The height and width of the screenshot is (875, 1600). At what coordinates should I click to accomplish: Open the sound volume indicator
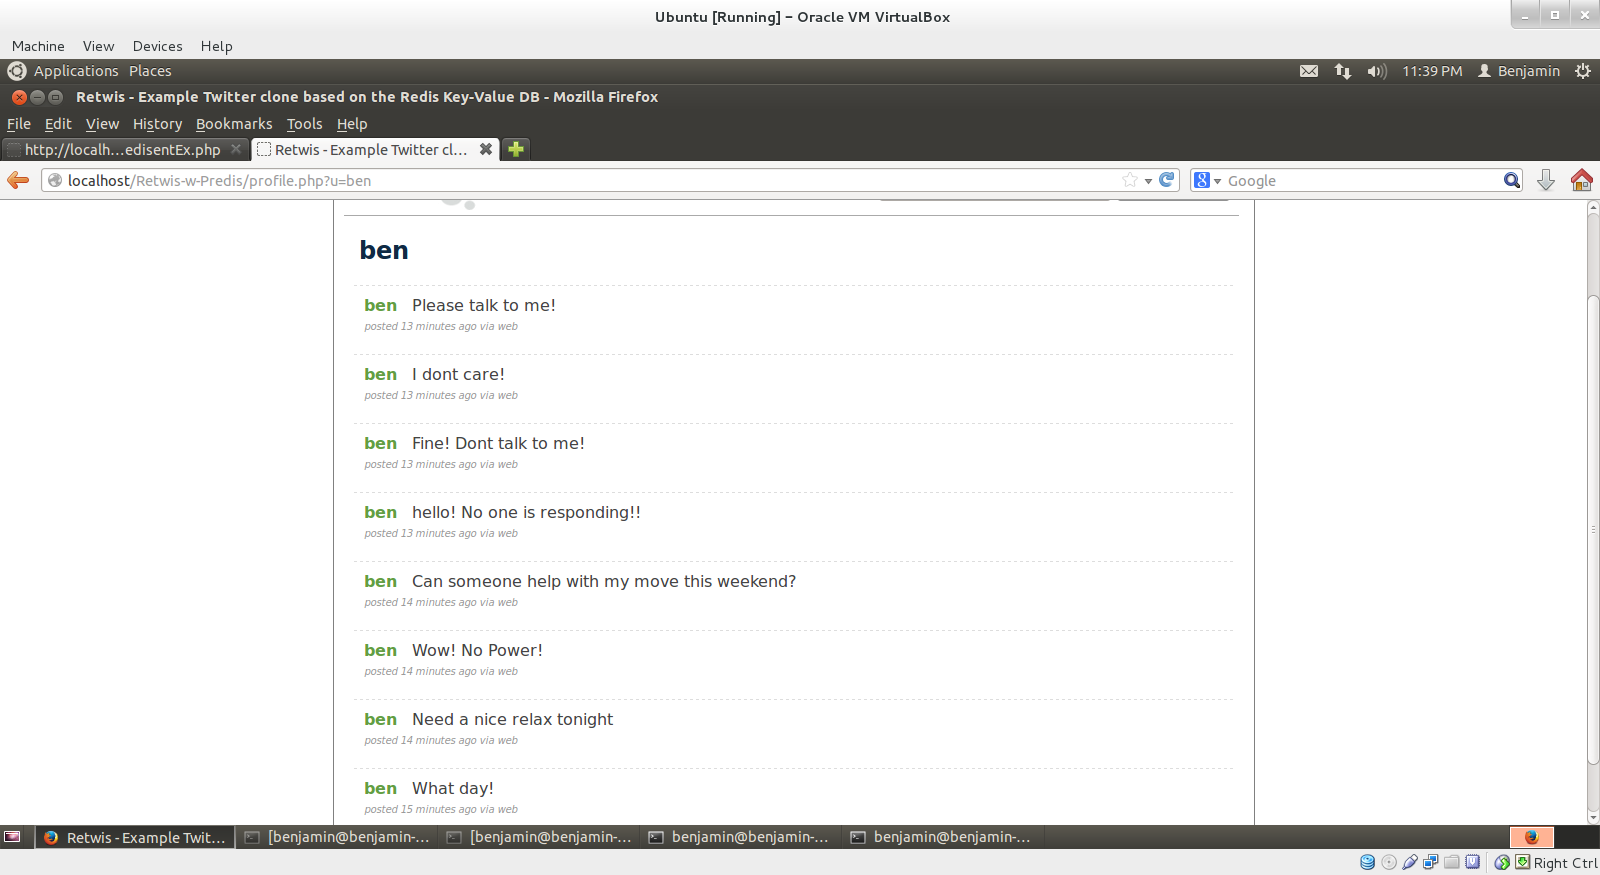(x=1377, y=71)
